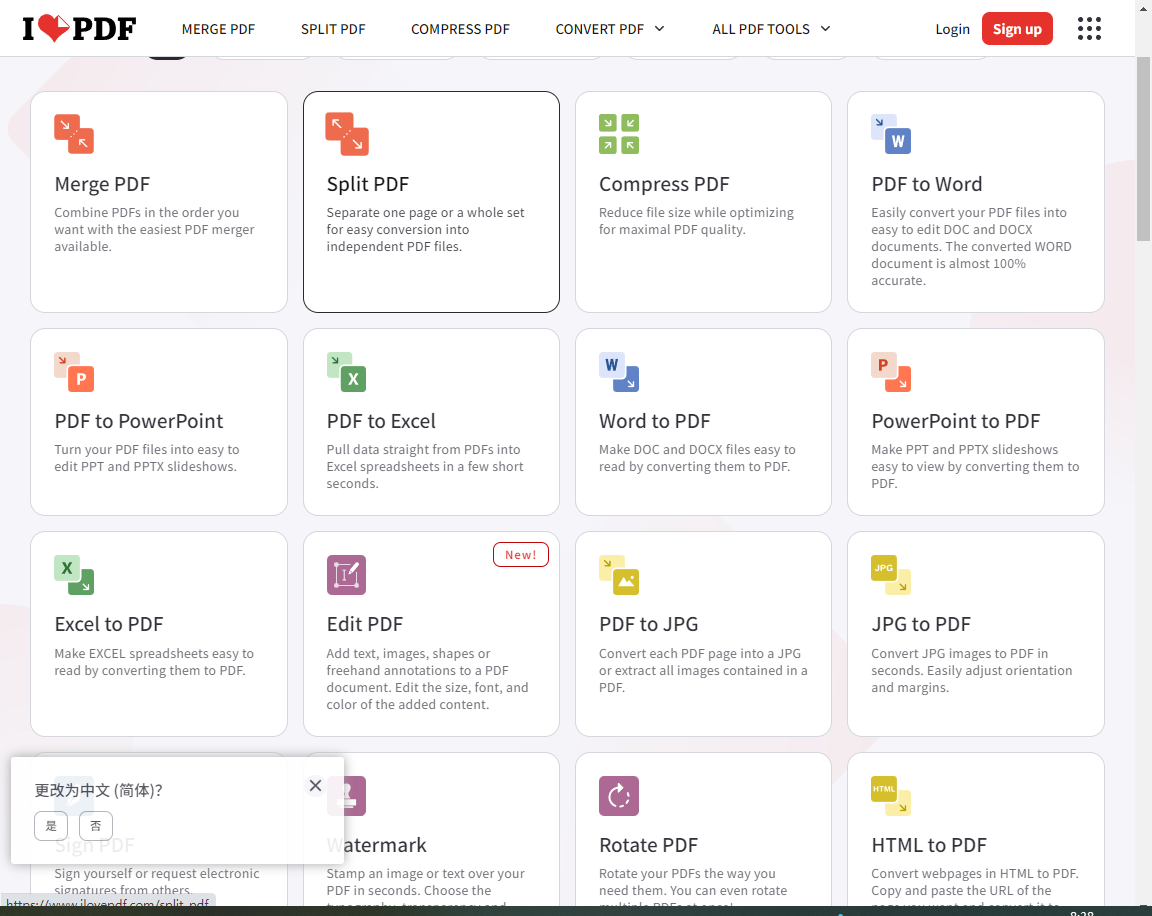Open Split PDF in top navigation
The image size is (1152, 916).
(x=333, y=29)
